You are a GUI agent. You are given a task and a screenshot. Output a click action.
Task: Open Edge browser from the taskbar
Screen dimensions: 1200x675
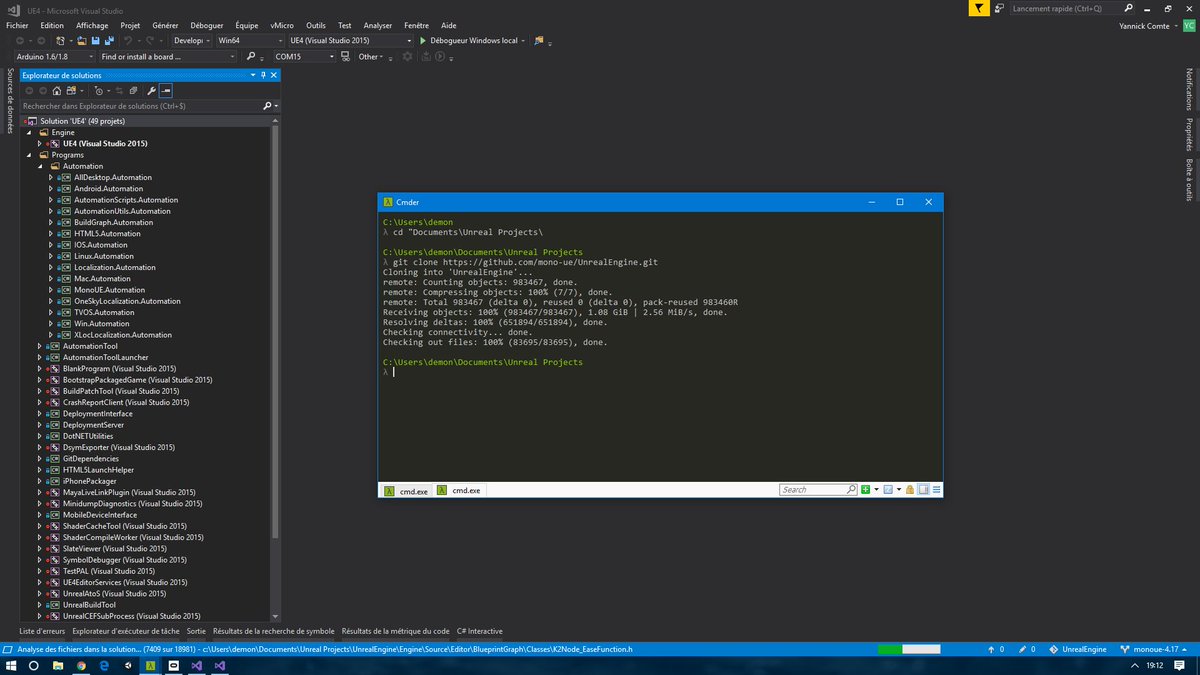tap(104, 666)
